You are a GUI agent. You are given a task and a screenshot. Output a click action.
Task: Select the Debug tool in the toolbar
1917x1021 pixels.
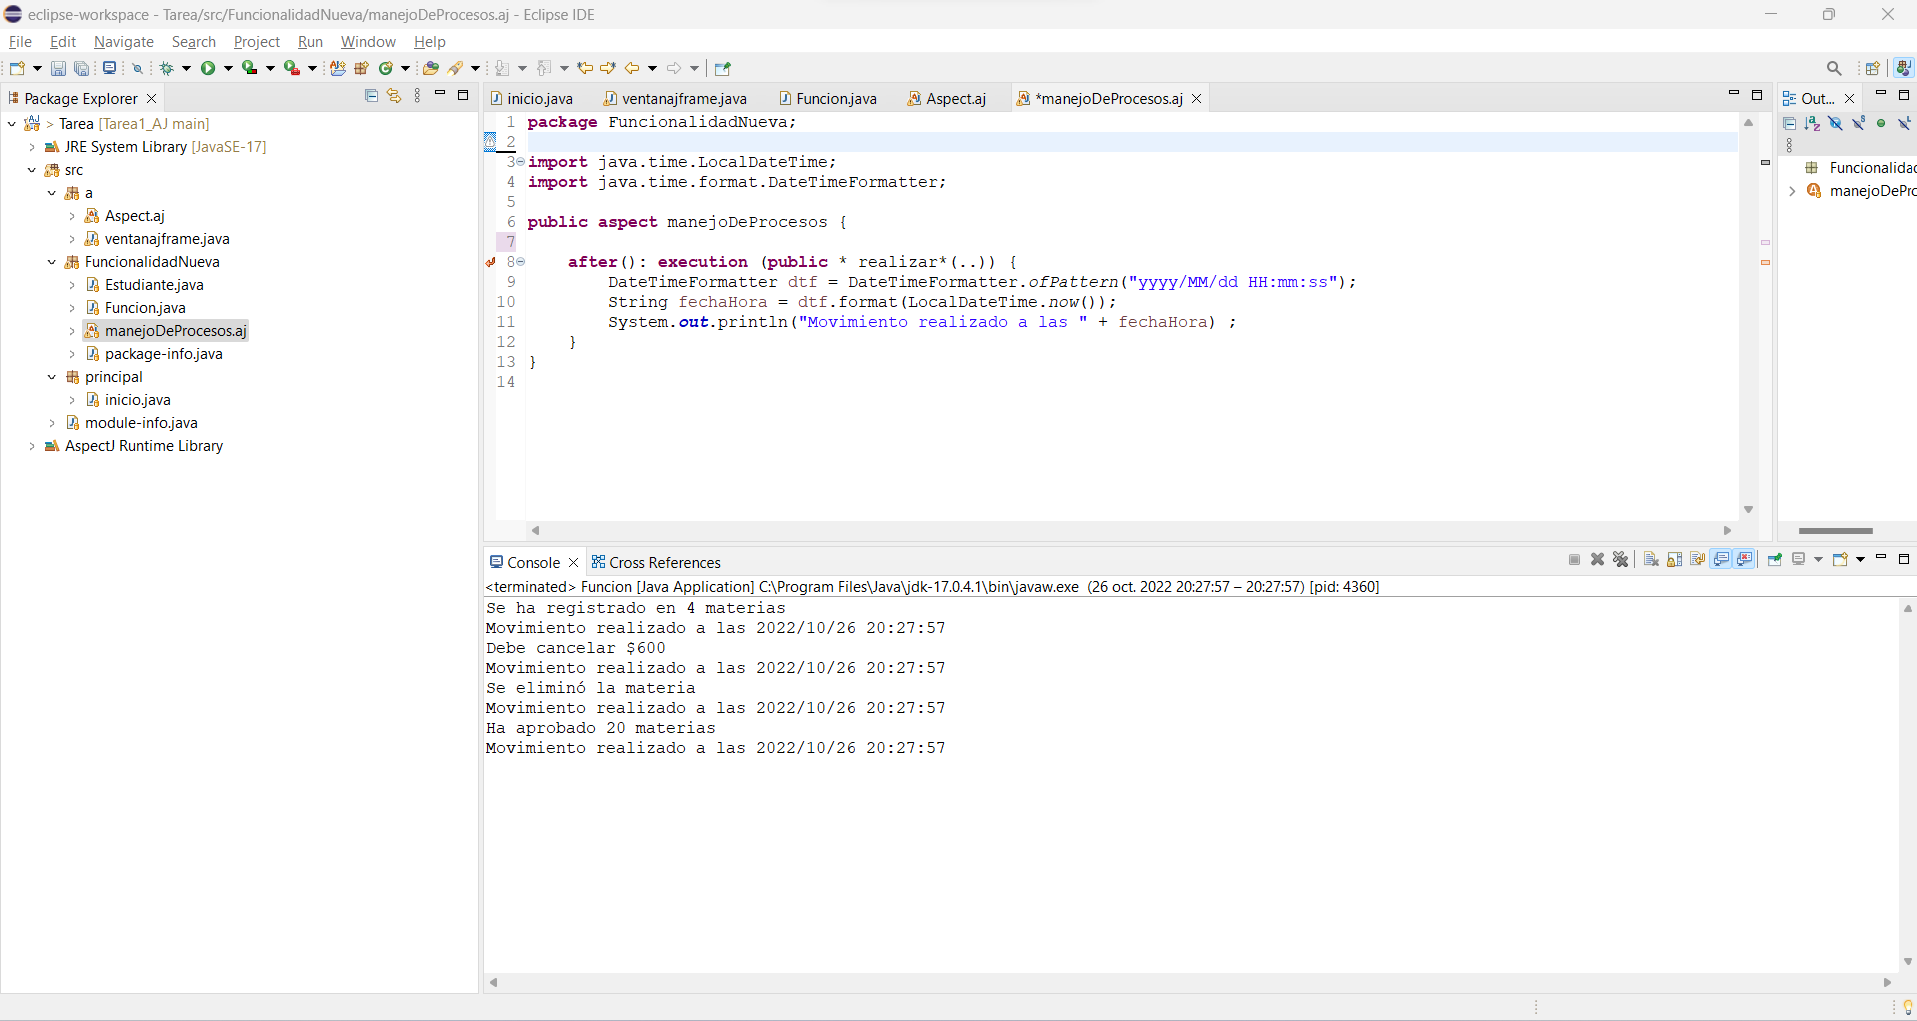[x=169, y=68]
